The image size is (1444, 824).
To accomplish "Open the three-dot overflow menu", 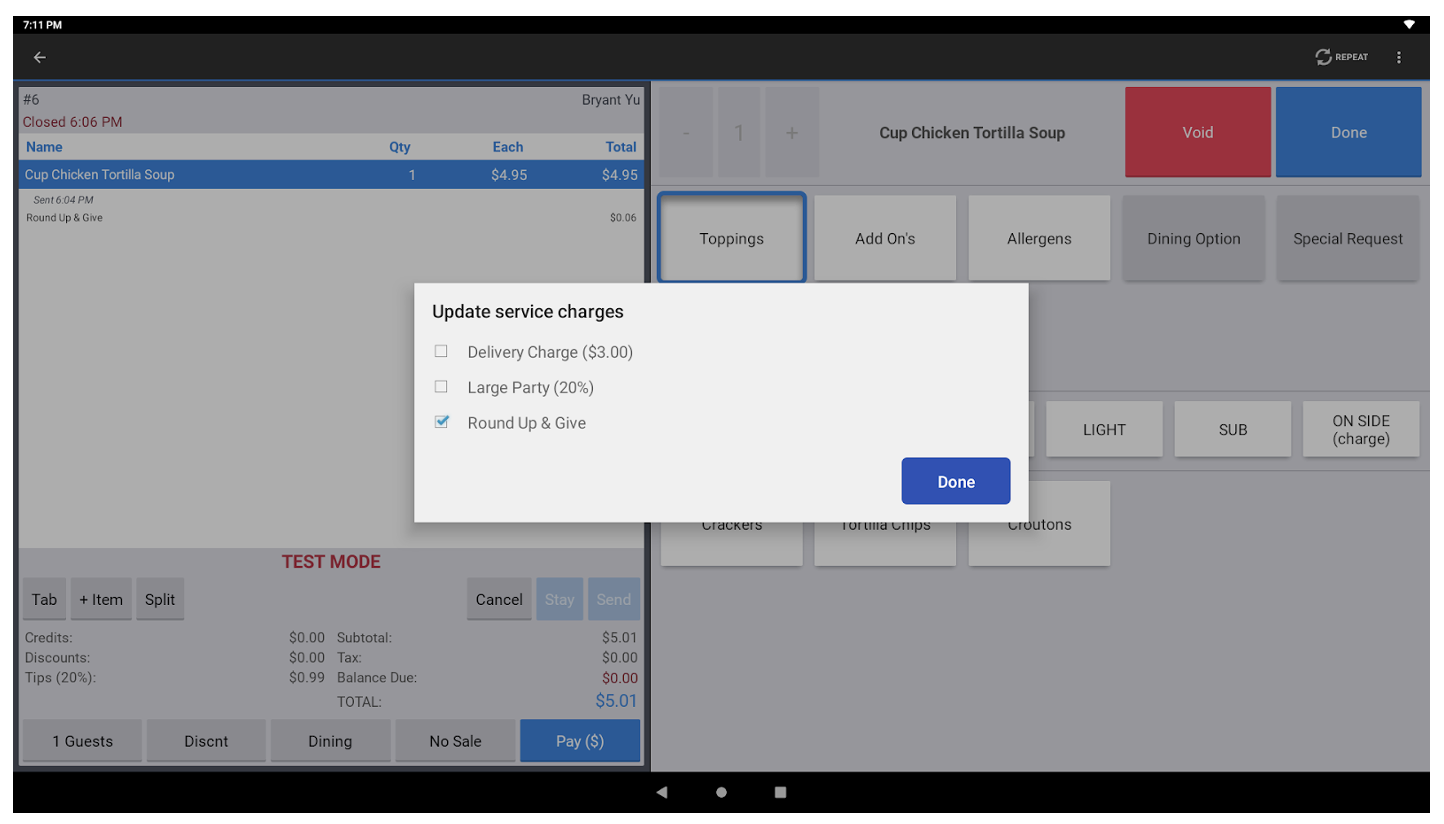I will pyautogui.click(x=1398, y=58).
